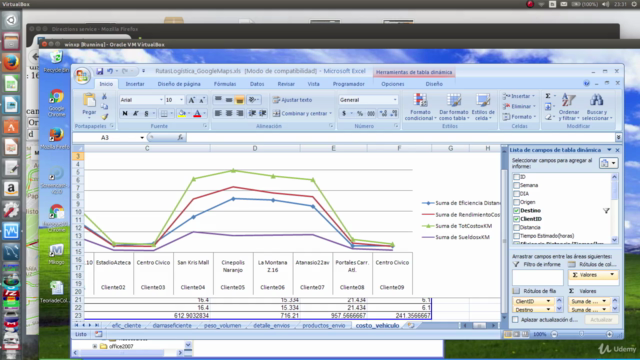640x360 pixels.
Task: Cut selection with the scissors icon
Action: pos(104,97)
